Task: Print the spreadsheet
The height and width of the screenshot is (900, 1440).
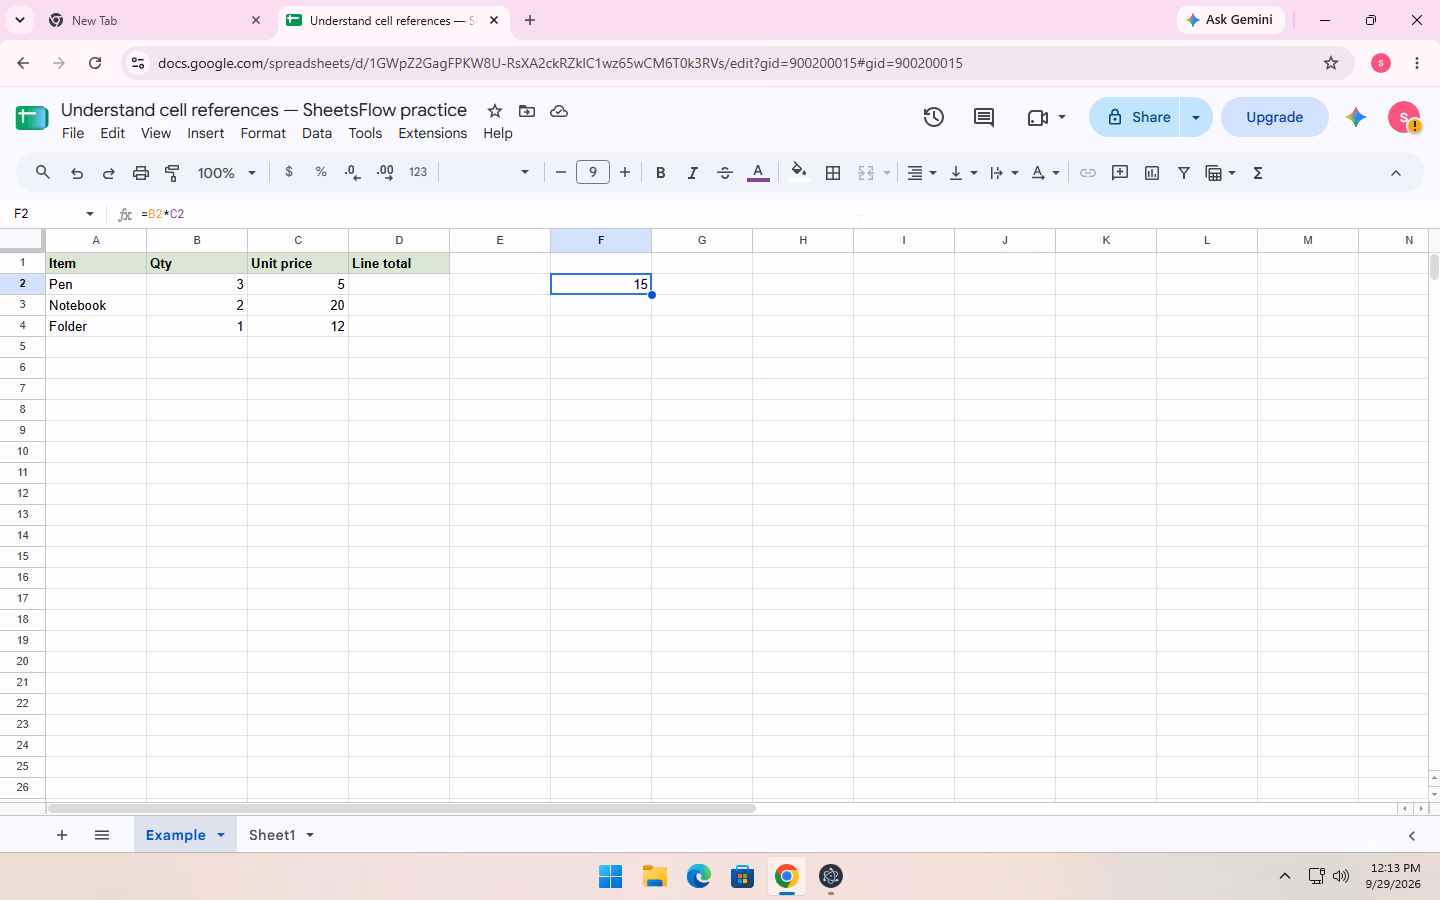Action: tap(141, 173)
